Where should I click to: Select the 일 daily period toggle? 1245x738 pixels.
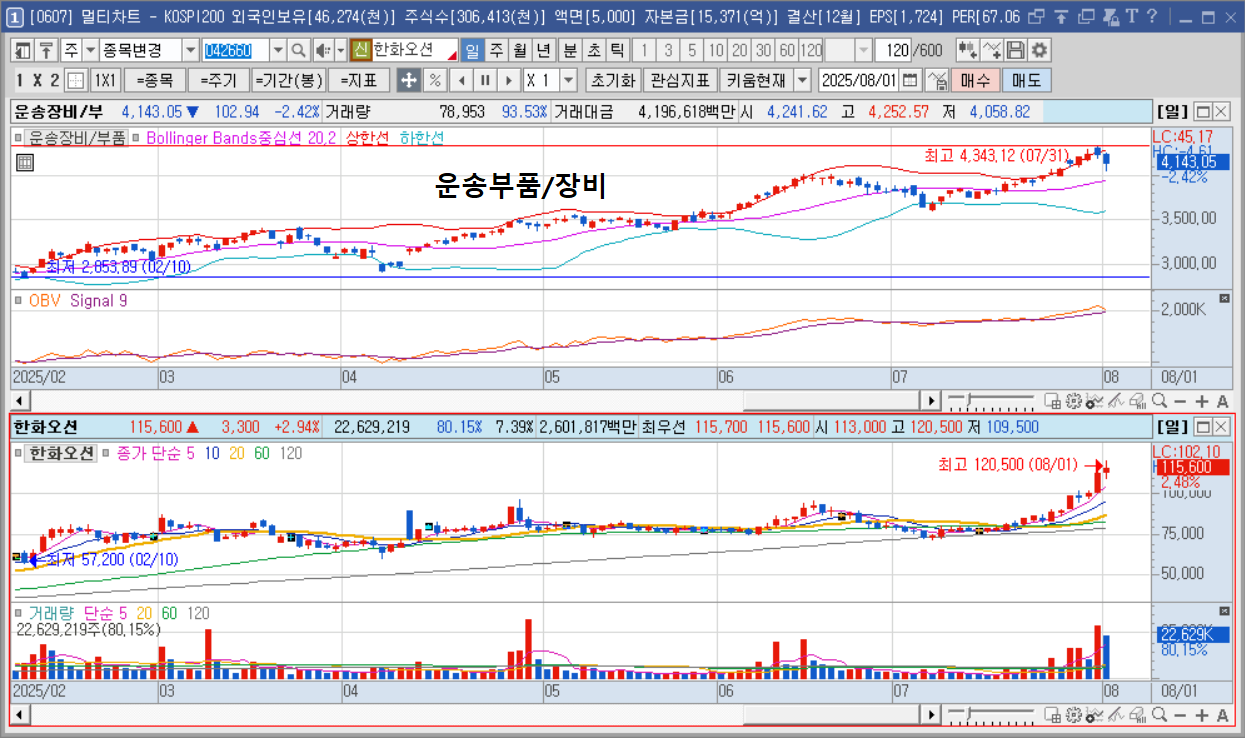472,50
